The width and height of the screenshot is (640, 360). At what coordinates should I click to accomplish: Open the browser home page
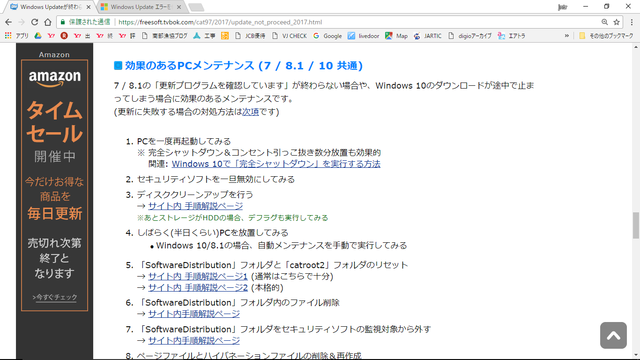tap(48, 22)
